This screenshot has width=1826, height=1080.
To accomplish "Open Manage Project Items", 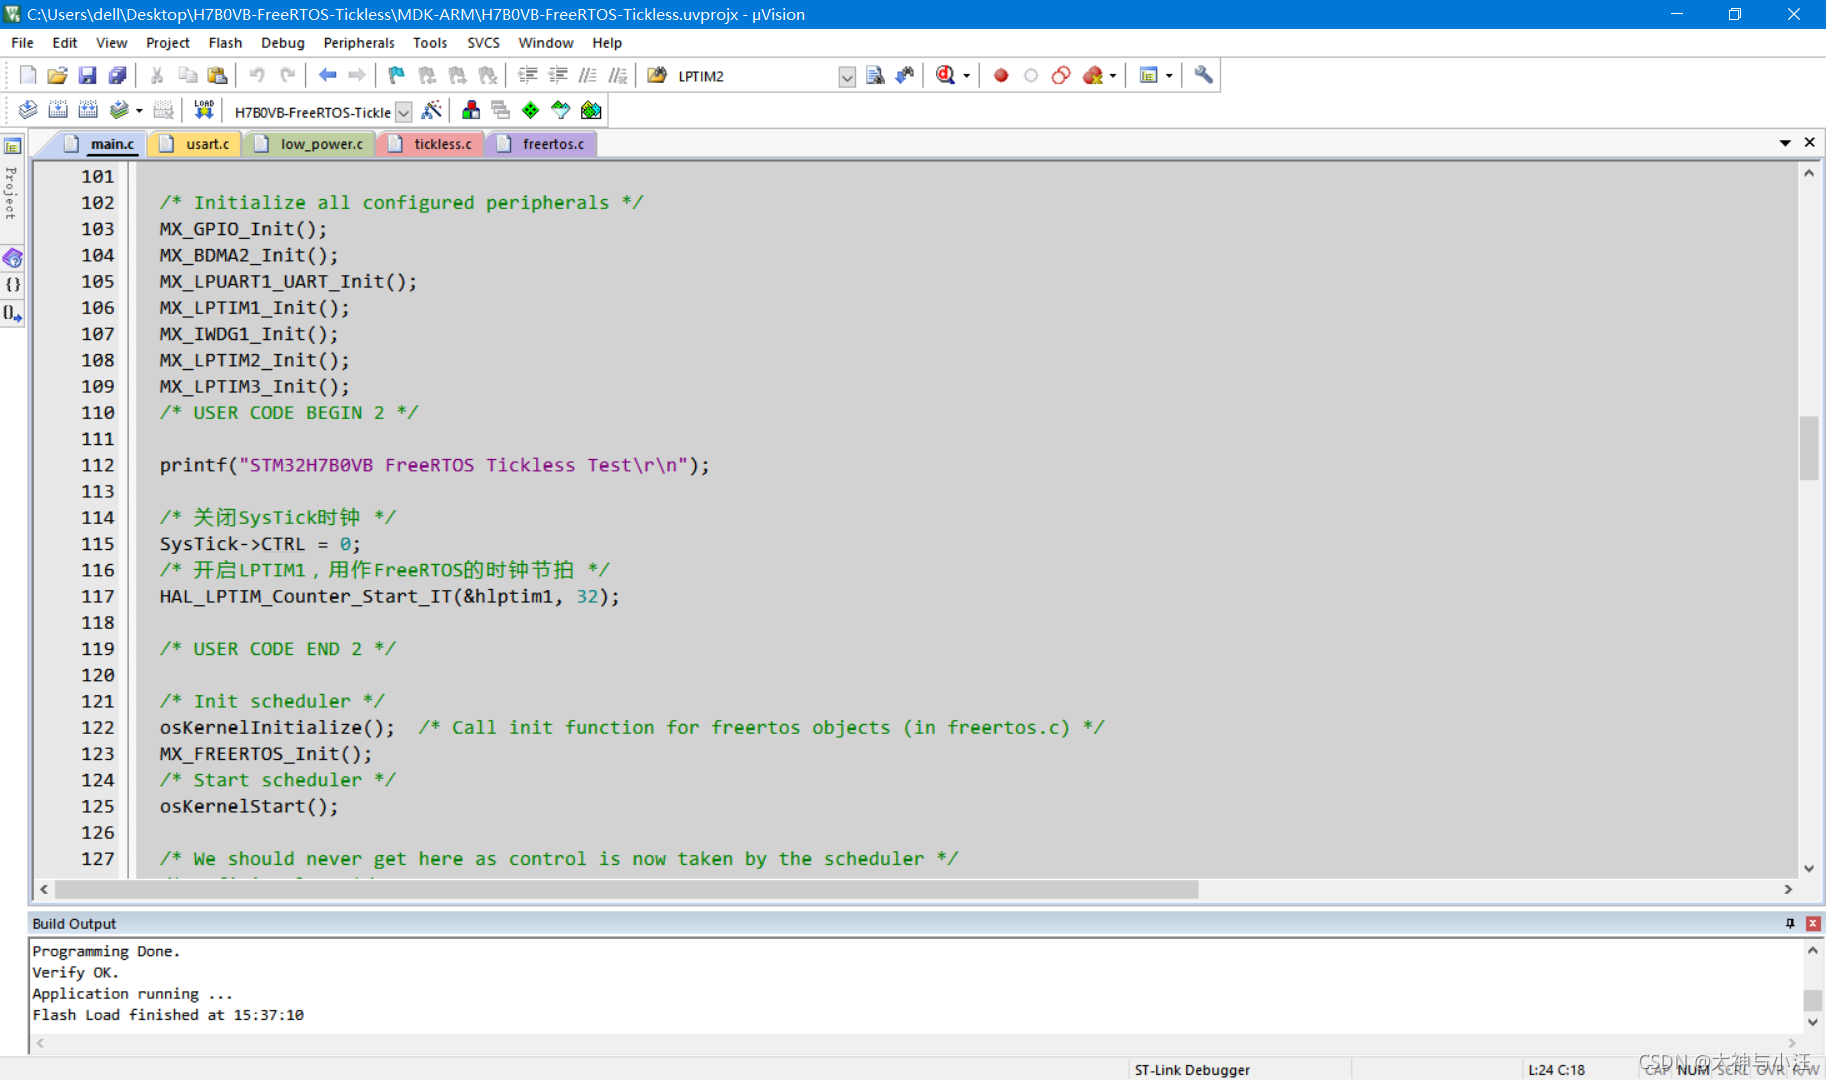I will click(470, 110).
